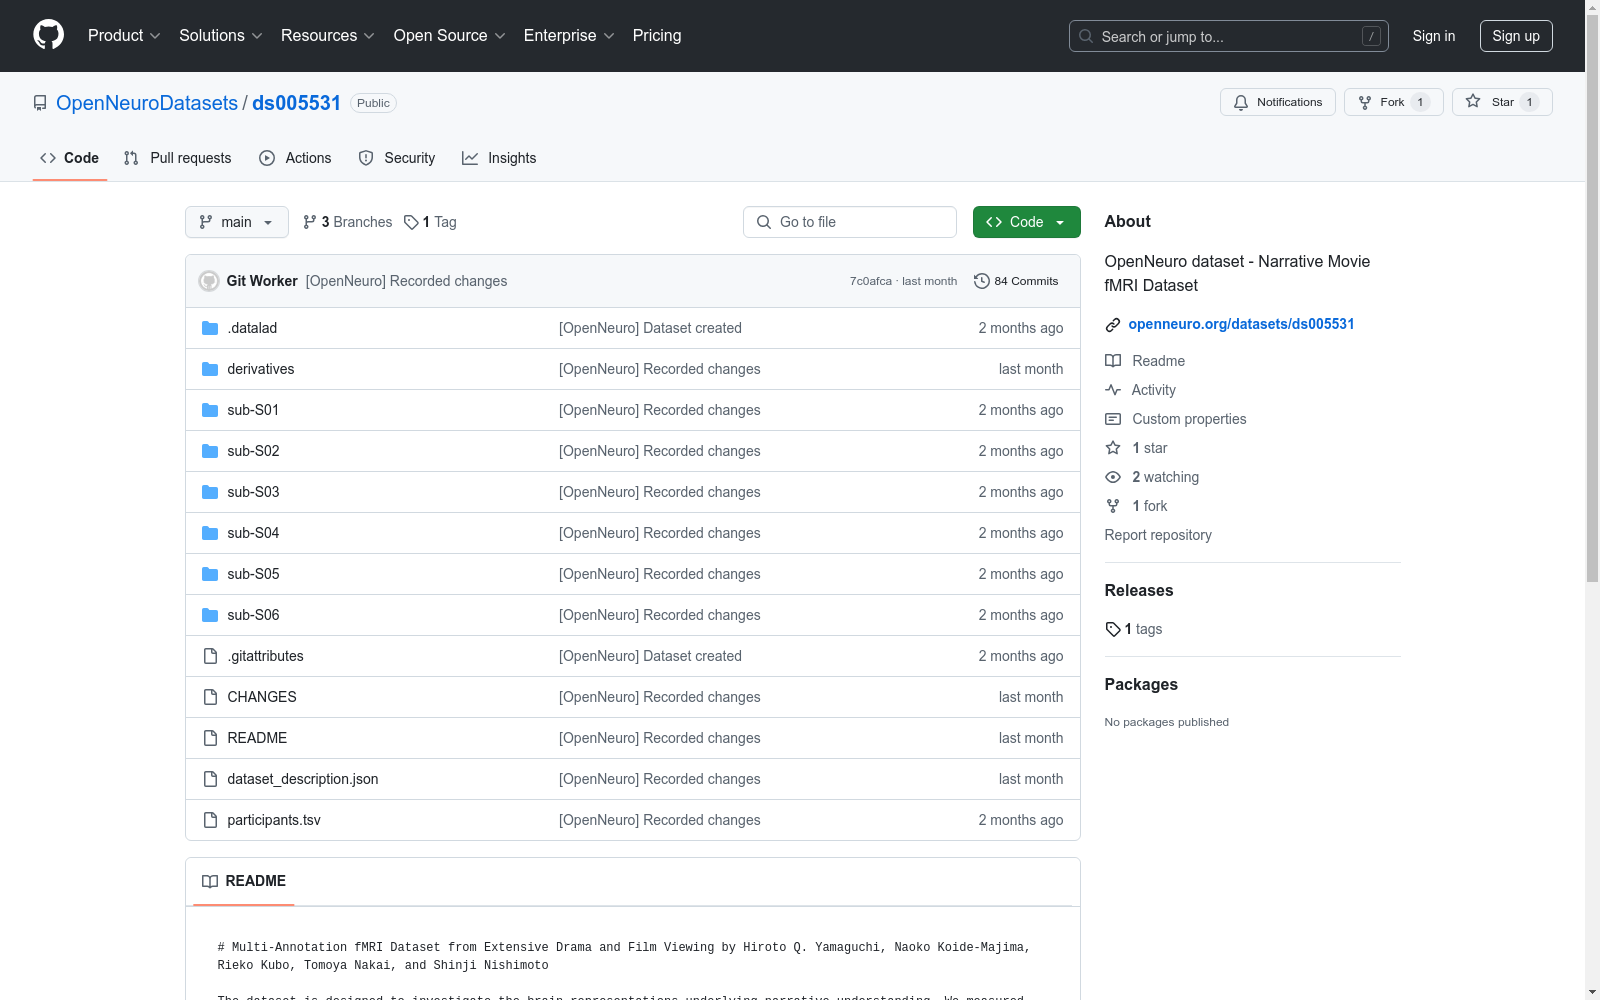Click the derivatives folder icon
This screenshot has width=1600, height=1000.
click(210, 369)
